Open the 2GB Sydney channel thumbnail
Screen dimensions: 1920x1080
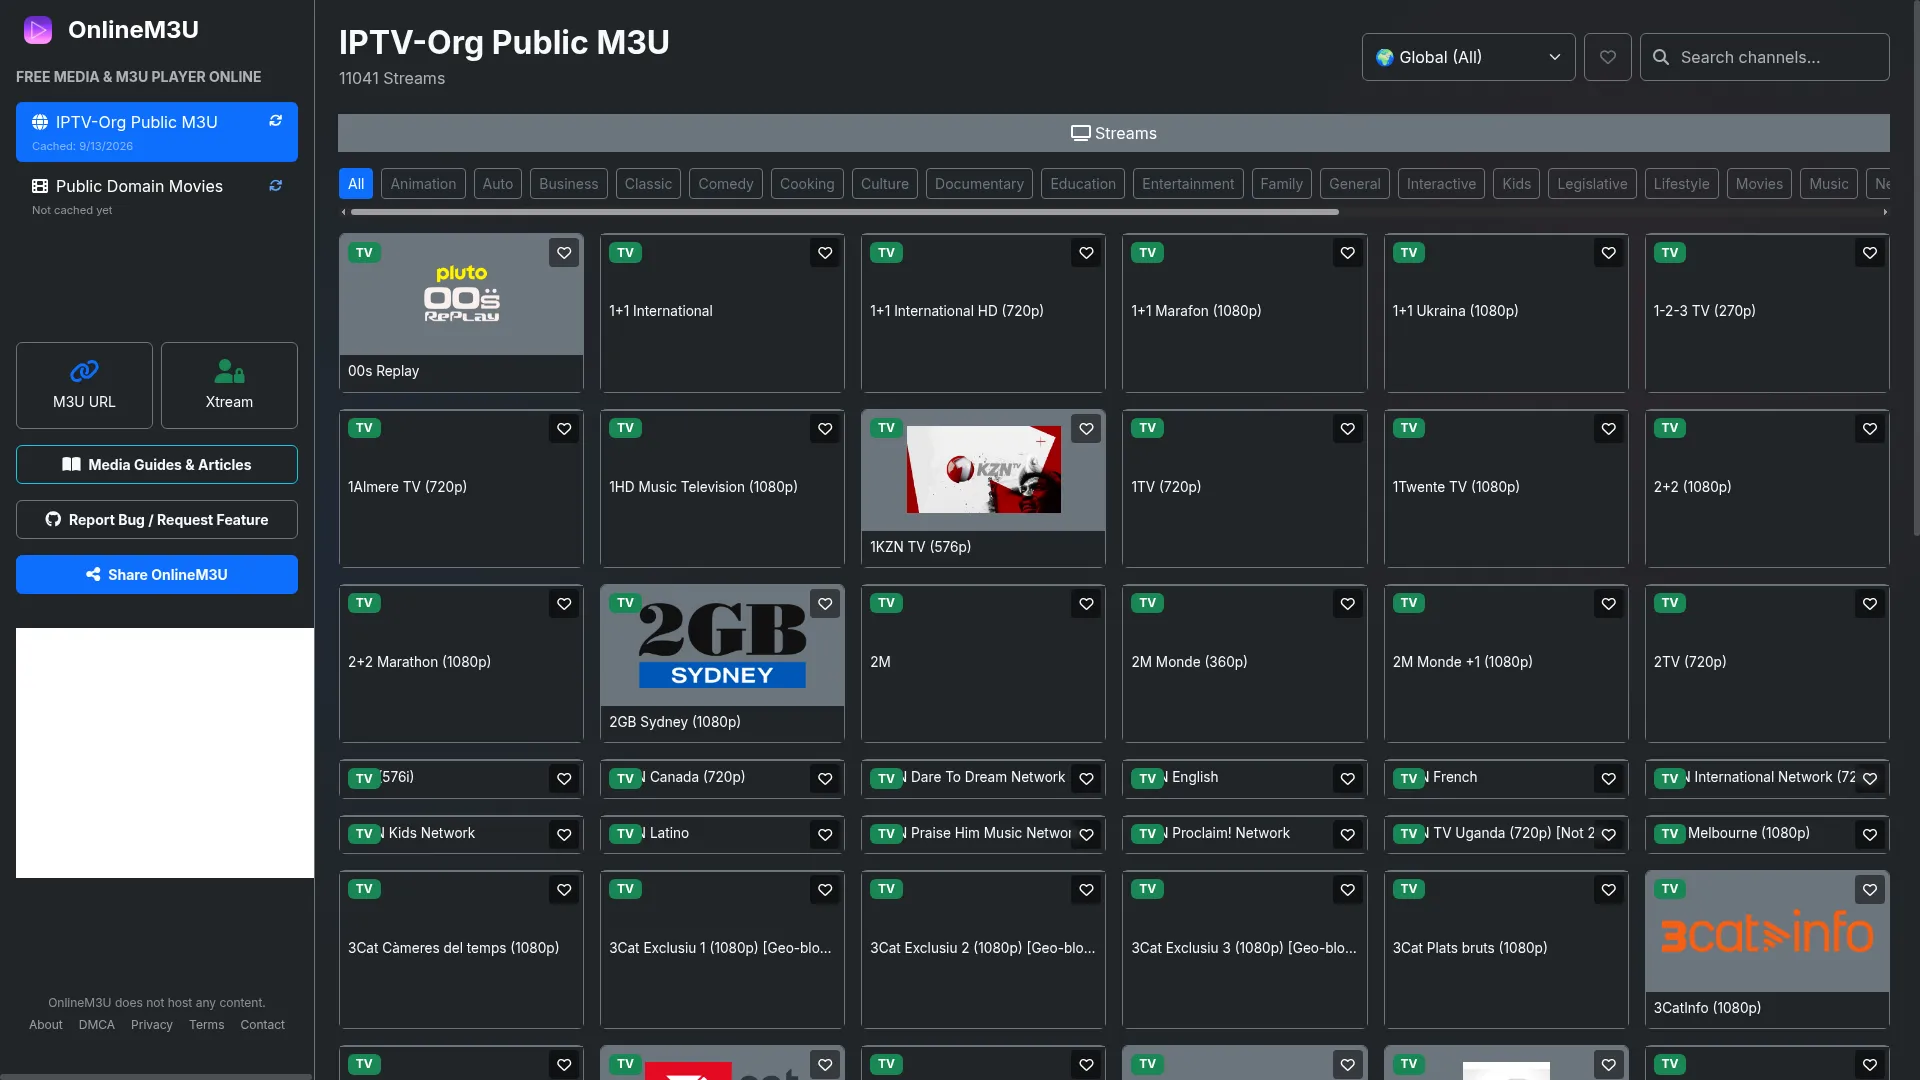point(722,646)
